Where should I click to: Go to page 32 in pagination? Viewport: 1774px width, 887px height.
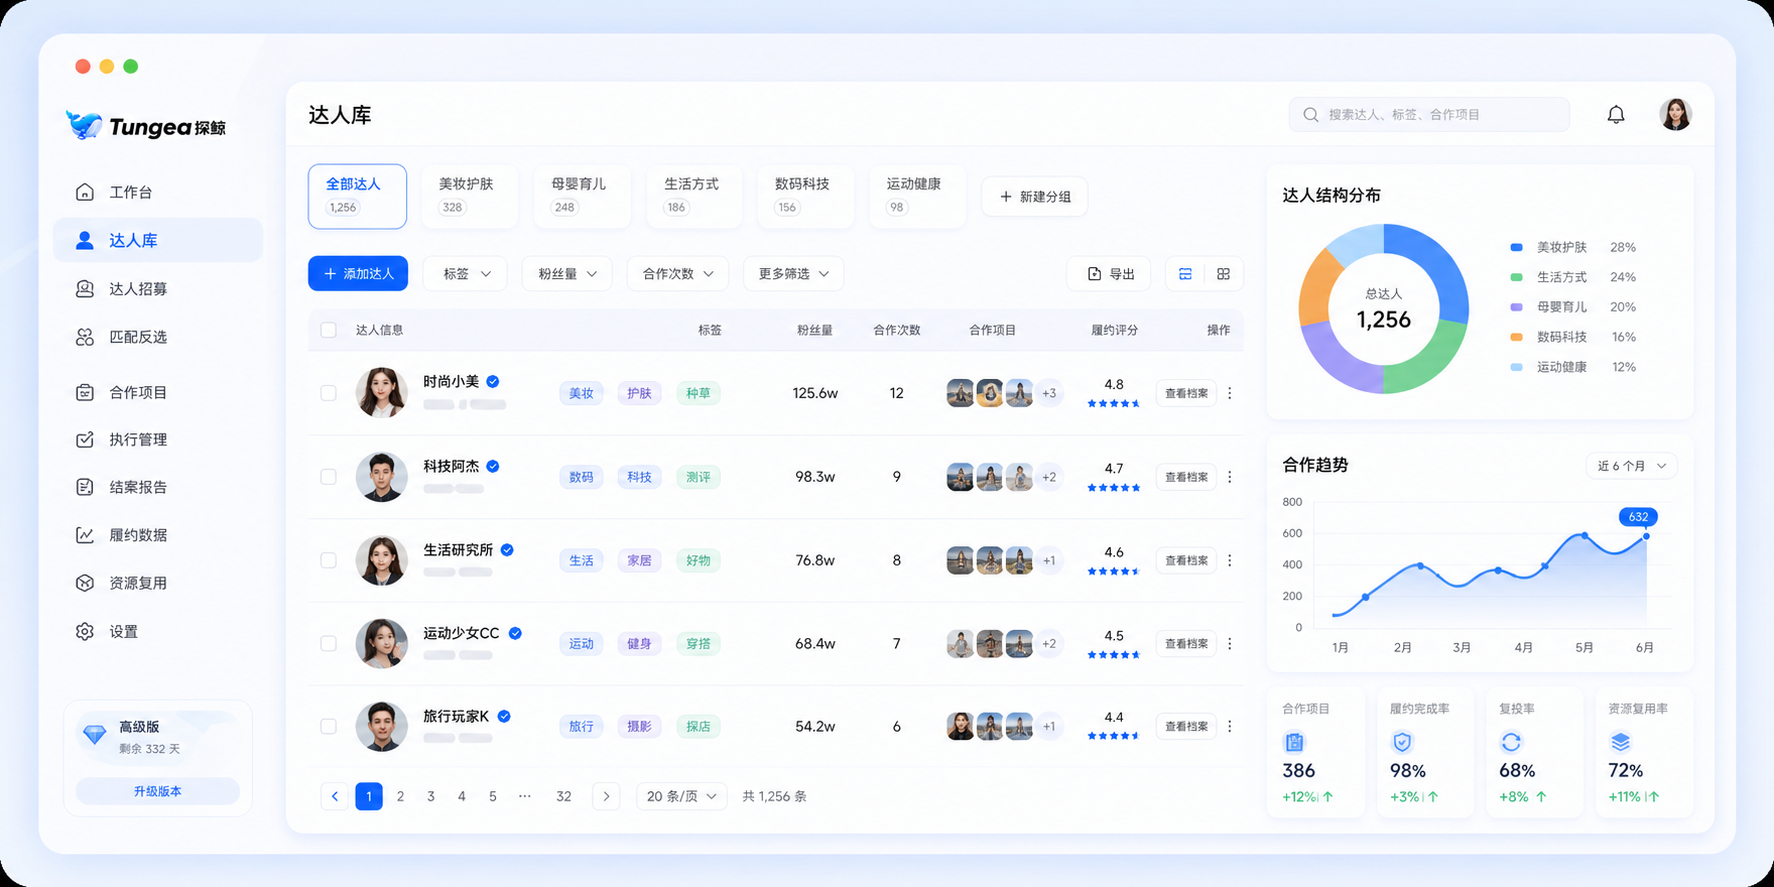coord(564,796)
